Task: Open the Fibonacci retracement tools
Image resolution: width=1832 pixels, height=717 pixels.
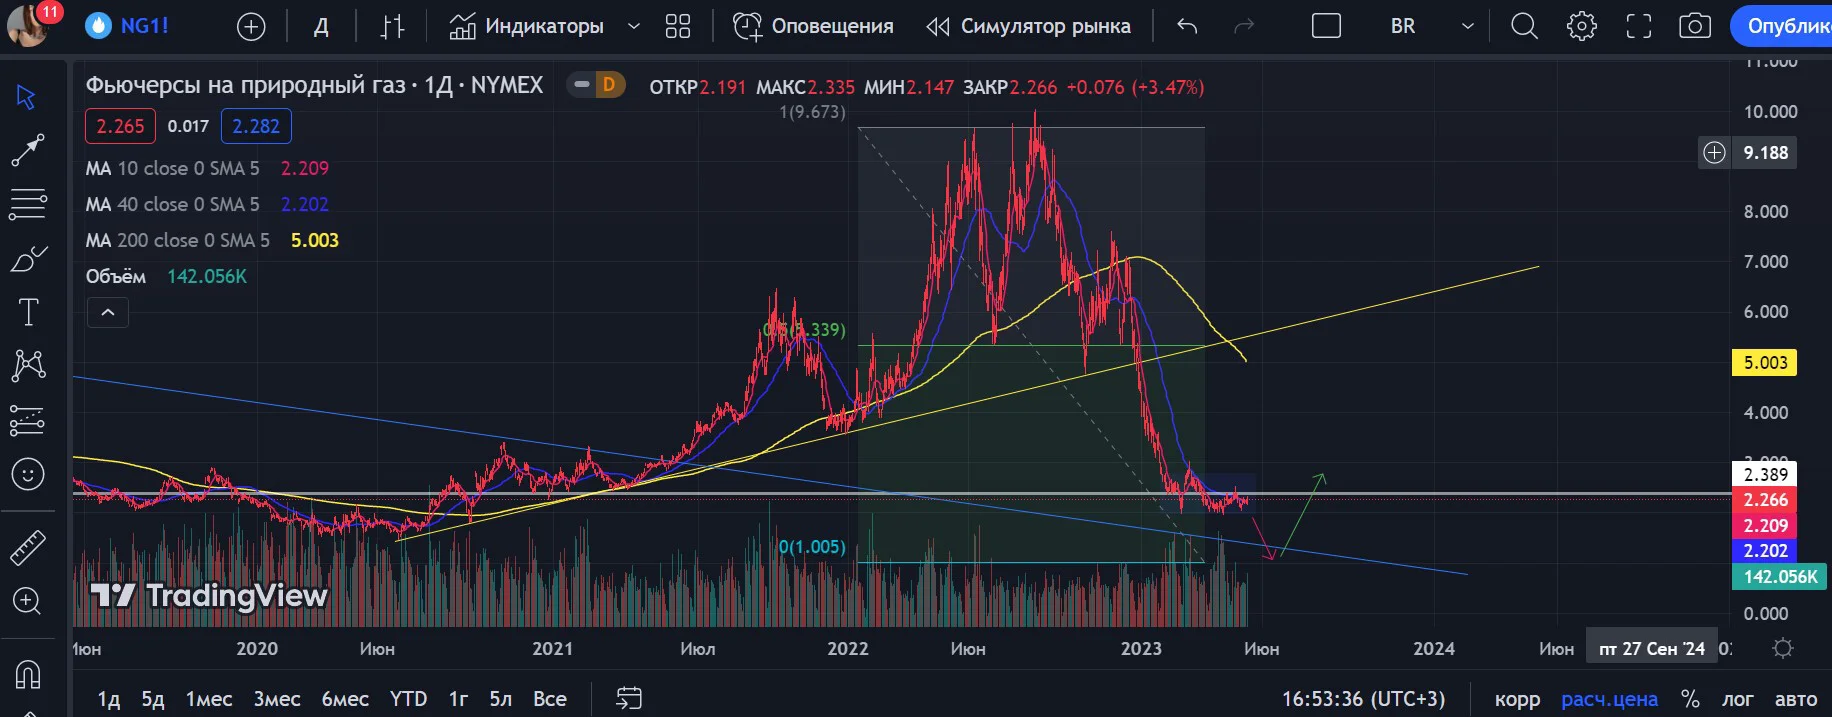Action: (x=27, y=204)
